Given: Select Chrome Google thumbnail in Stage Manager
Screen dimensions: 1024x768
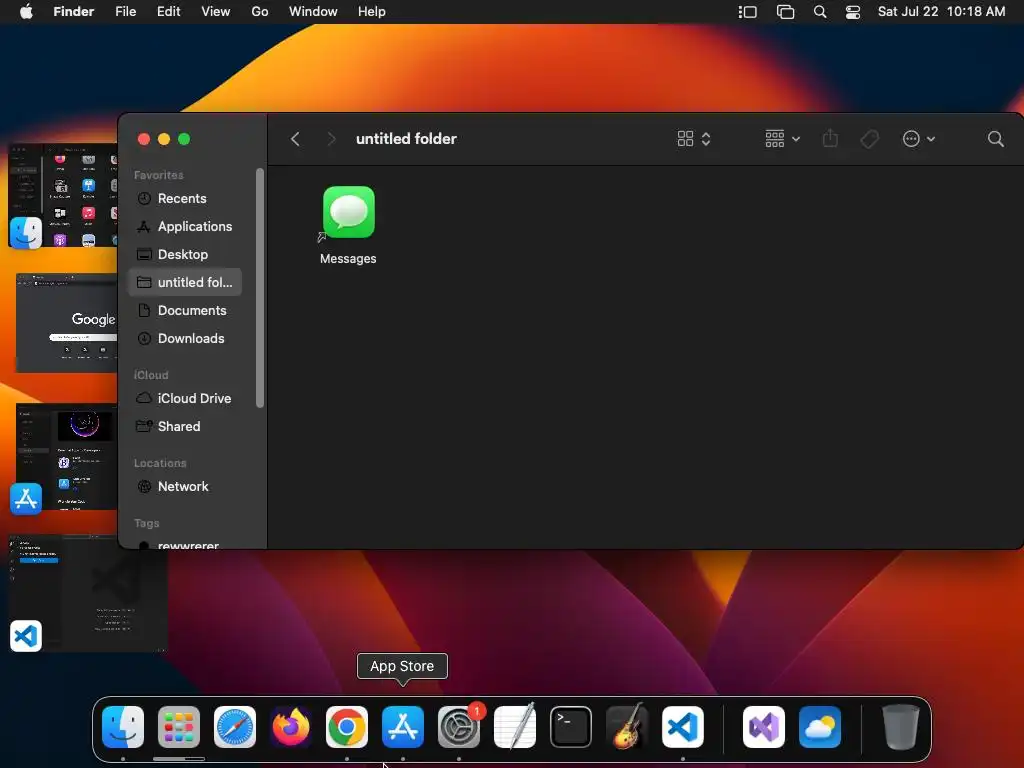Looking at the screenshot, I should [x=67, y=323].
